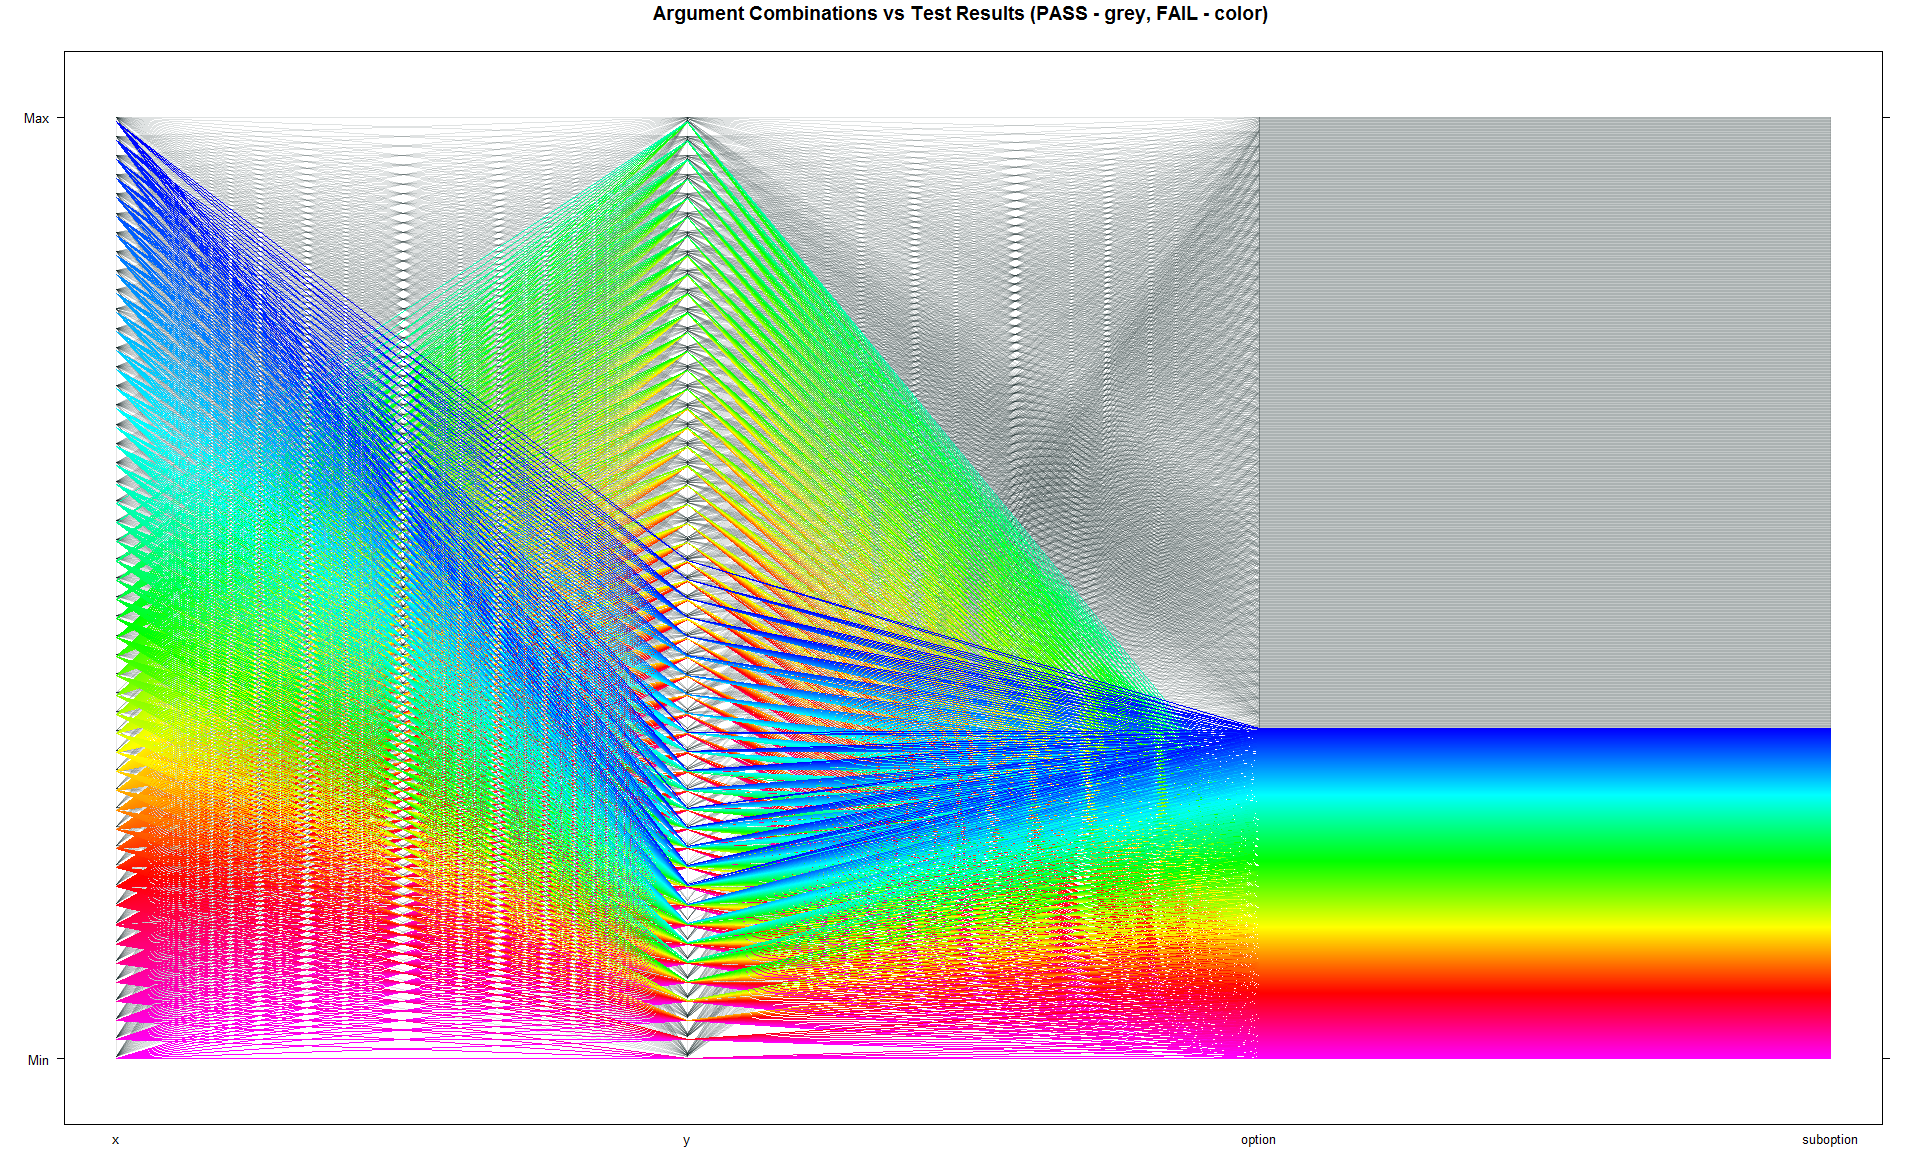The image size is (1920, 1161).
Task: Click the 'option' axis label
Action: [1258, 1140]
